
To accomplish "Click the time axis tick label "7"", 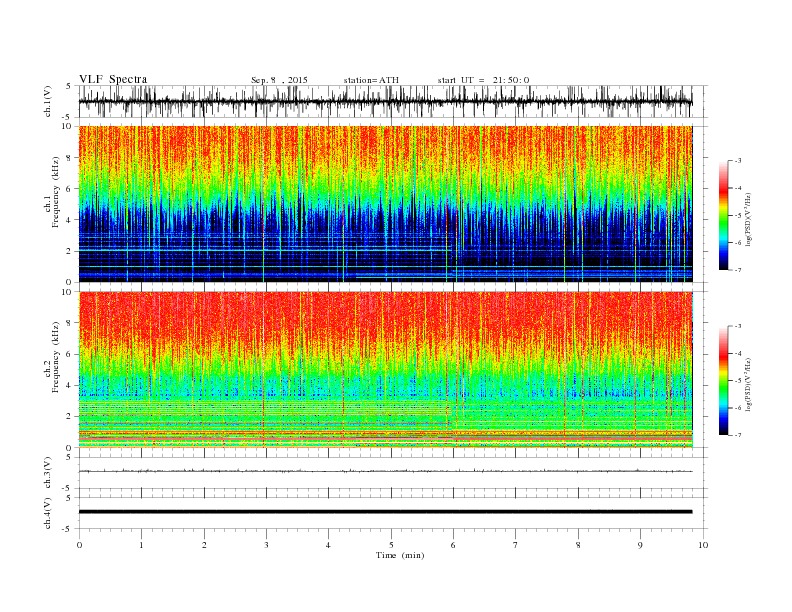I will [515, 545].
